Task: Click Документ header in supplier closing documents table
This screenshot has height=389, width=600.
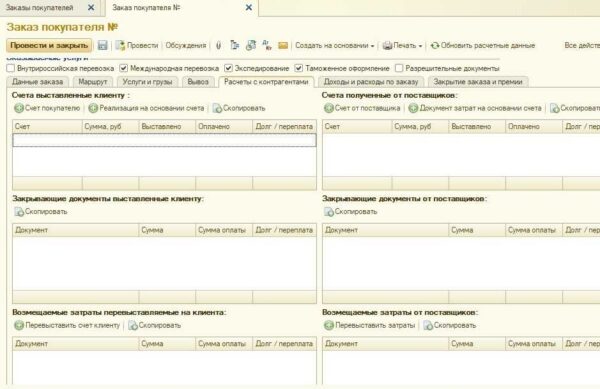Action: [x=386, y=230]
